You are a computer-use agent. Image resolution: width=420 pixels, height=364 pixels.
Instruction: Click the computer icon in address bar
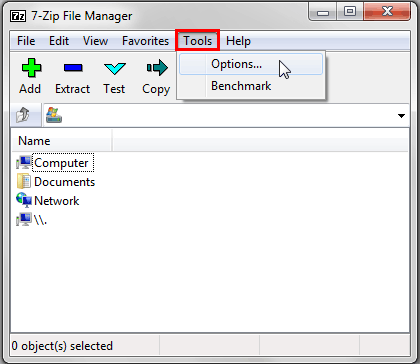[x=54, y=115]
